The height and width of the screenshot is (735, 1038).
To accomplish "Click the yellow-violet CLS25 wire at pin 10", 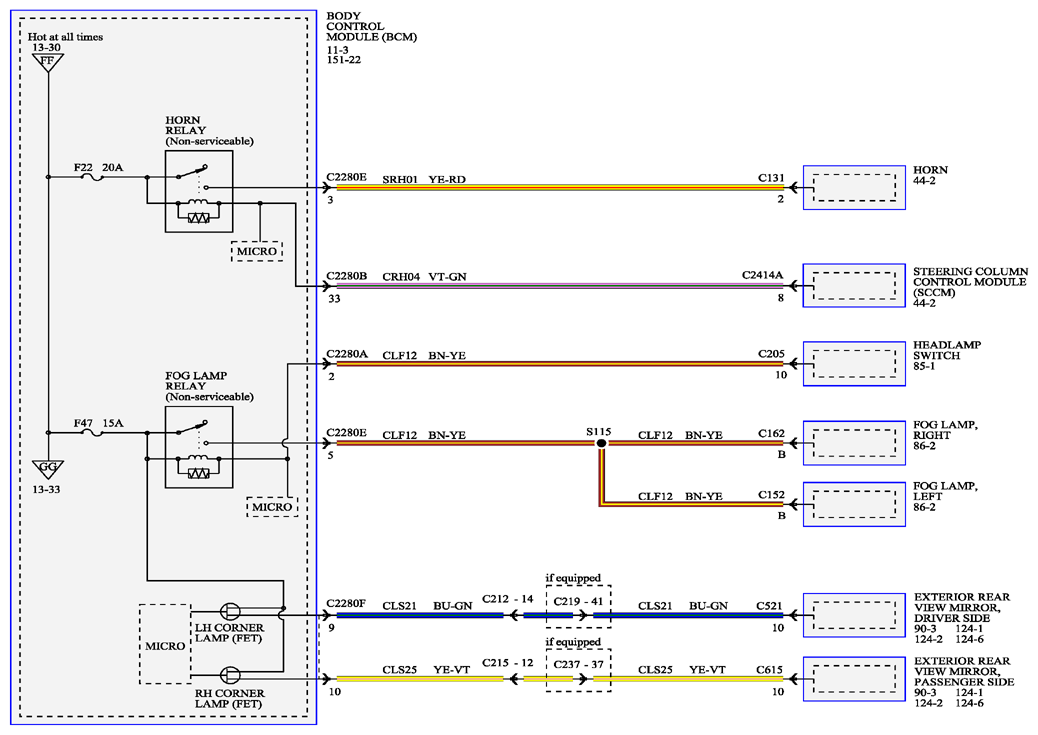I will [420, 679].
